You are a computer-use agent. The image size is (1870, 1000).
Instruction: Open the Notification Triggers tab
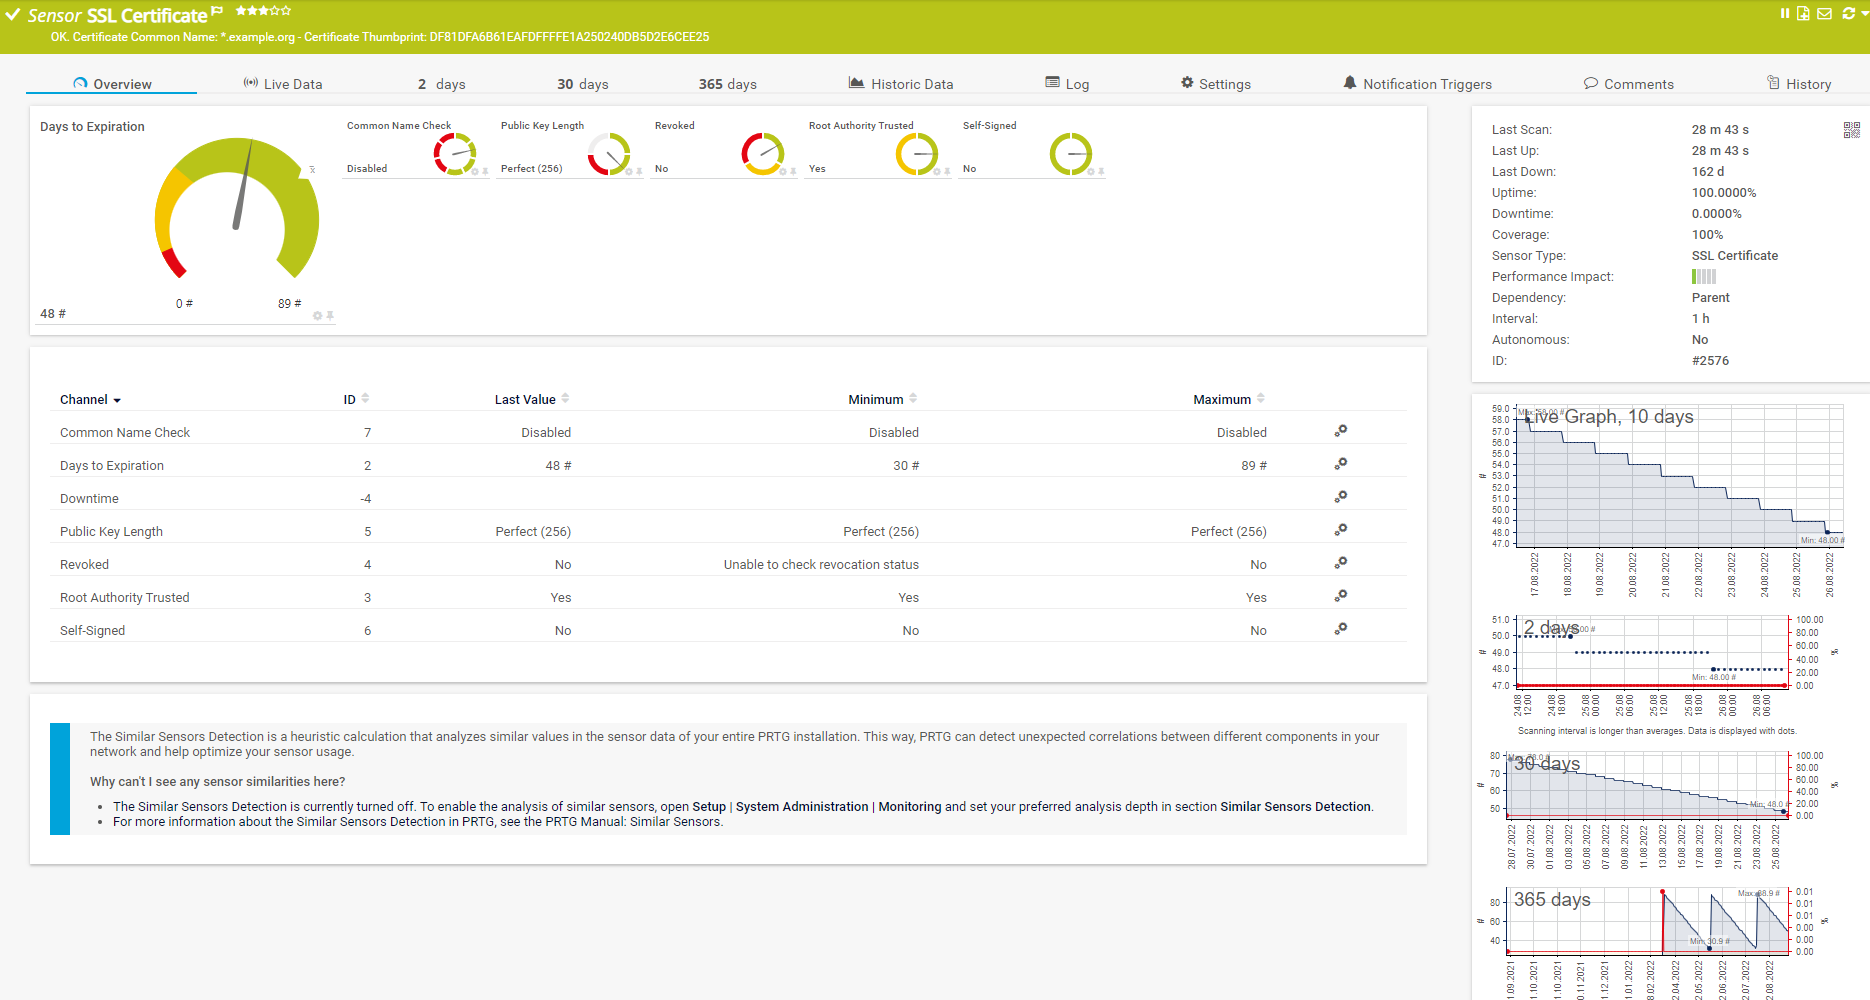1427,83
